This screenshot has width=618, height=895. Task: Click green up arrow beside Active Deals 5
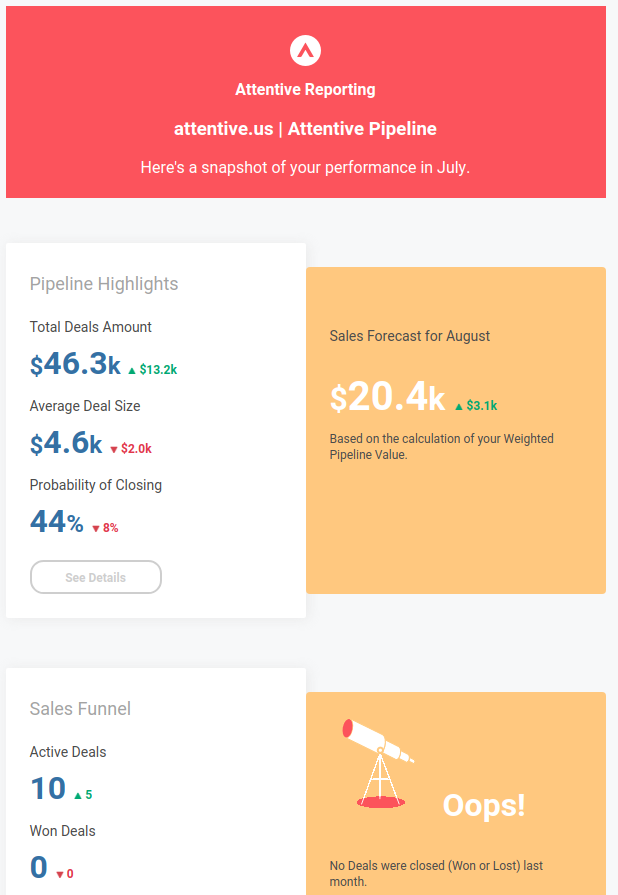78,796
